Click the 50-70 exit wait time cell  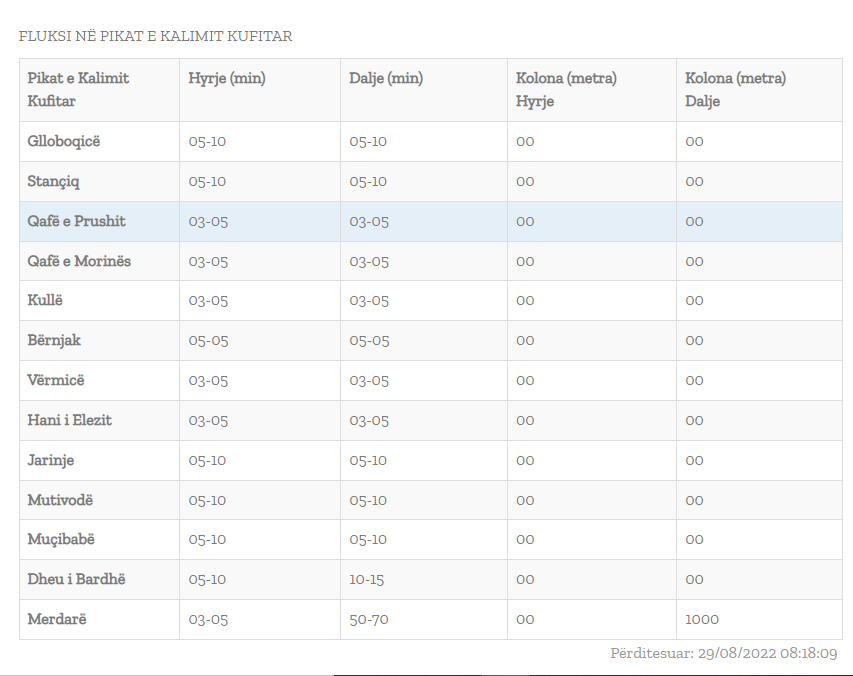[369, 619]
